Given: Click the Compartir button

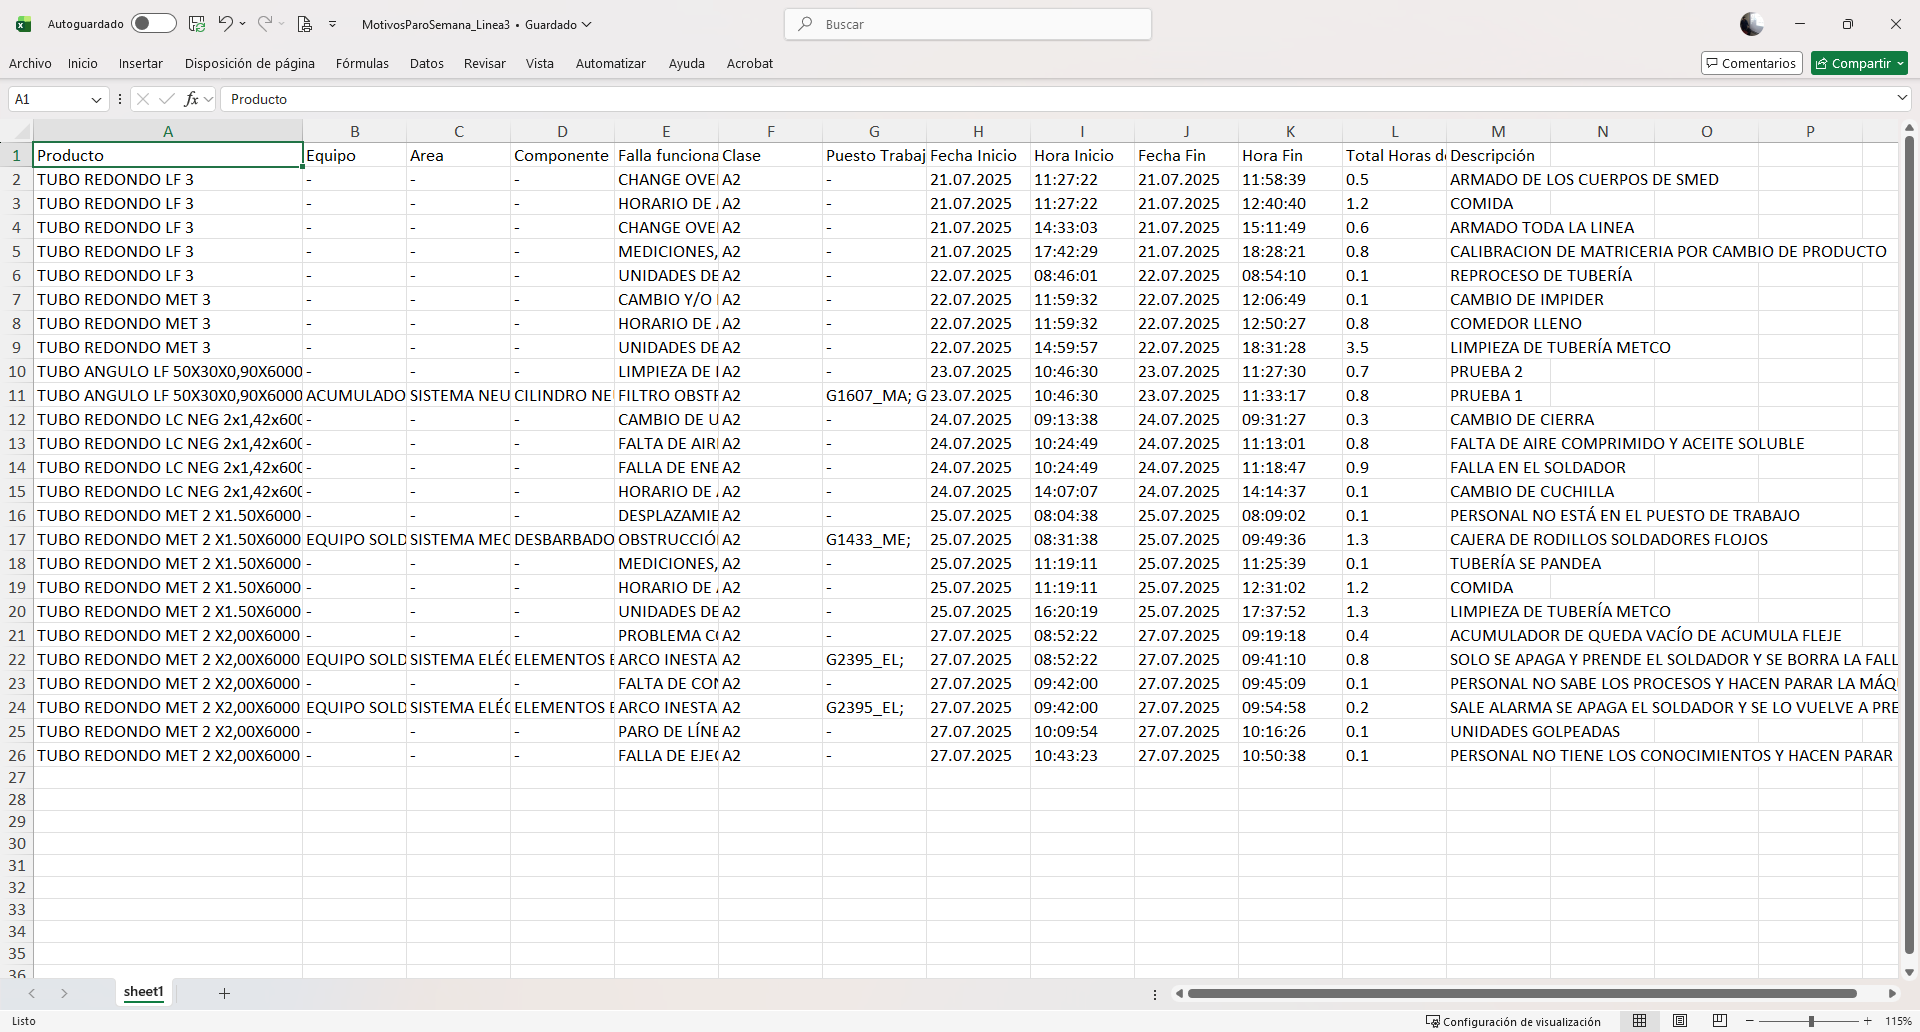Looking at the screenshot, I should [x=1859, y=63].
